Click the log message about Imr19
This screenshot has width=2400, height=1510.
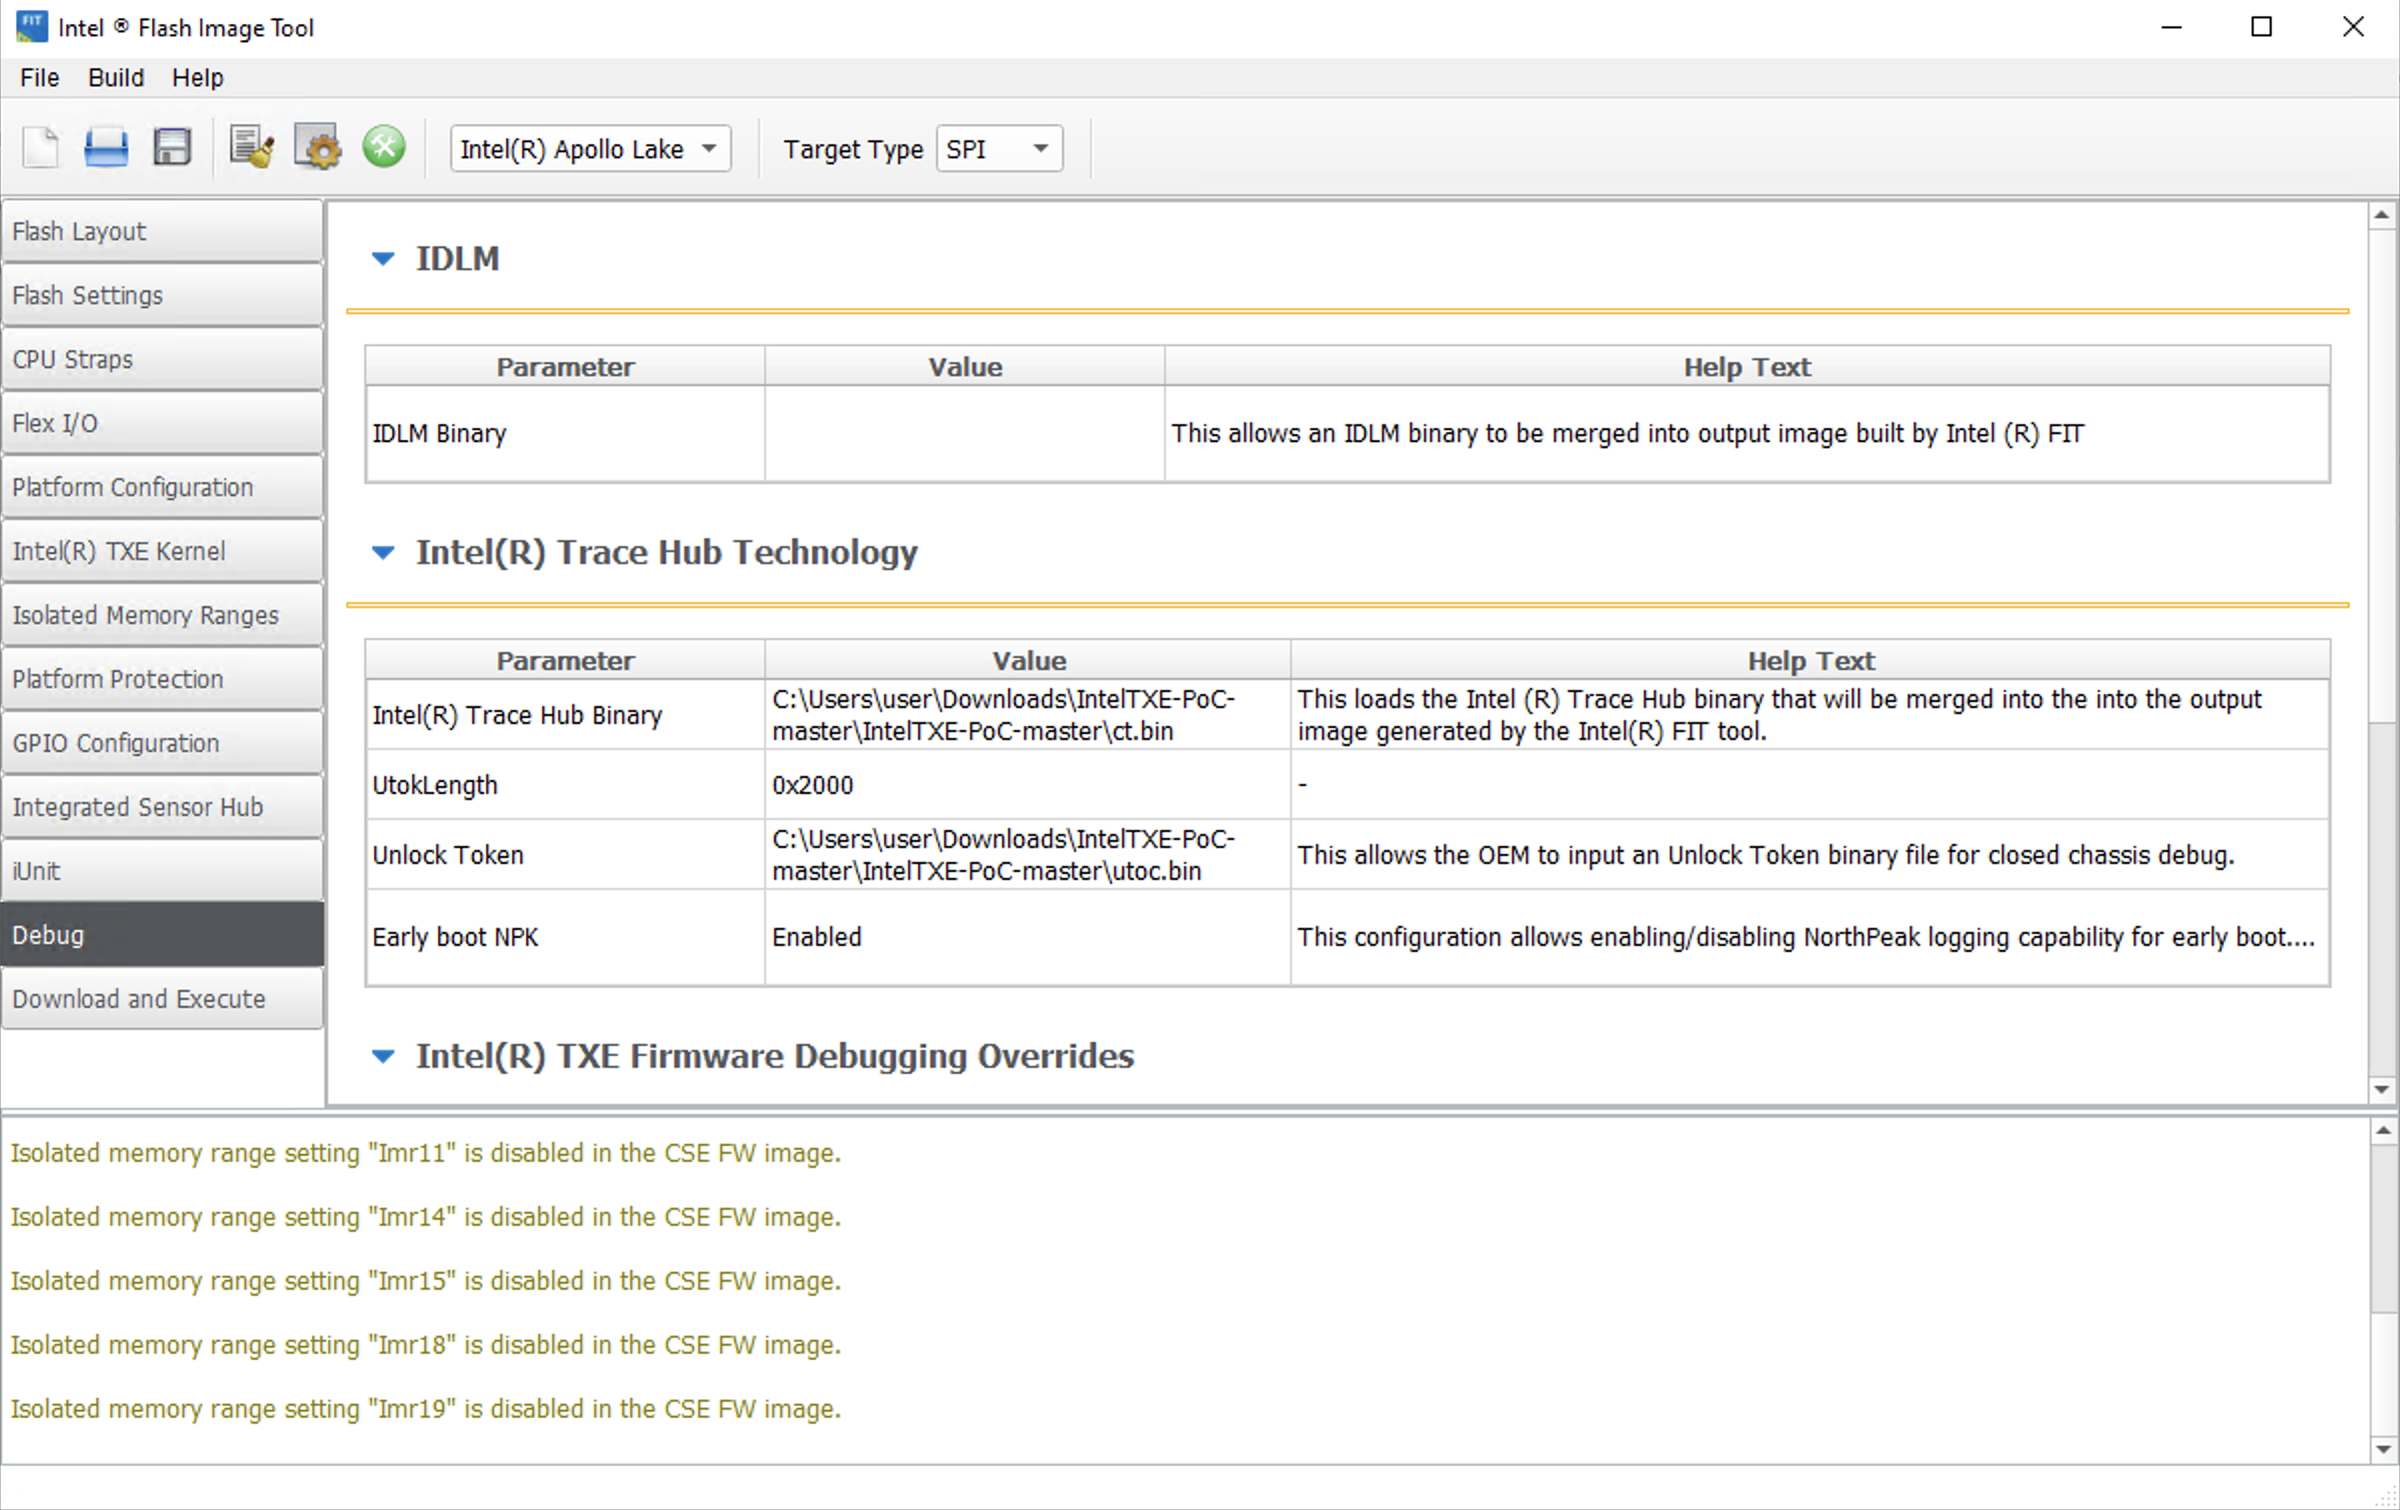(x=426, y=1409)
